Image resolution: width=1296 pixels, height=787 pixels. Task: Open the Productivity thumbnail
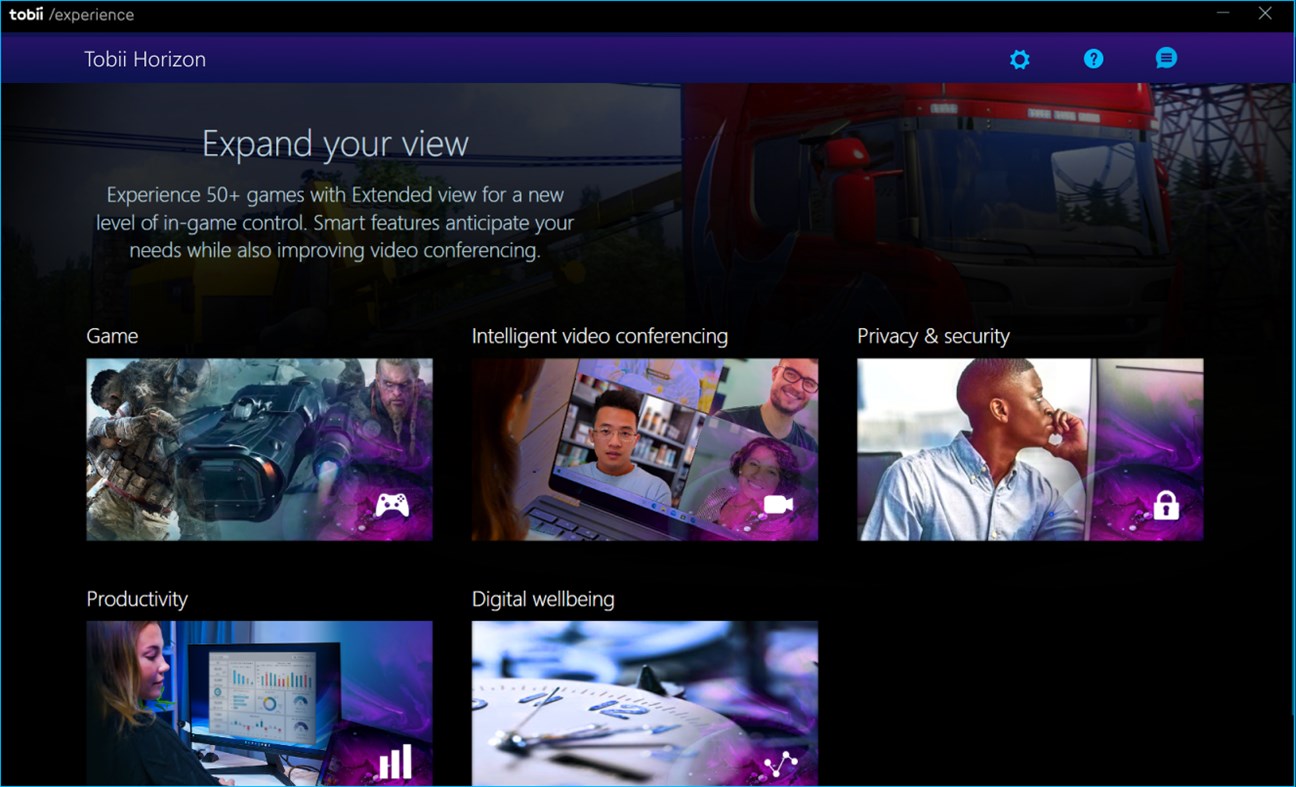tap(259, 700)
